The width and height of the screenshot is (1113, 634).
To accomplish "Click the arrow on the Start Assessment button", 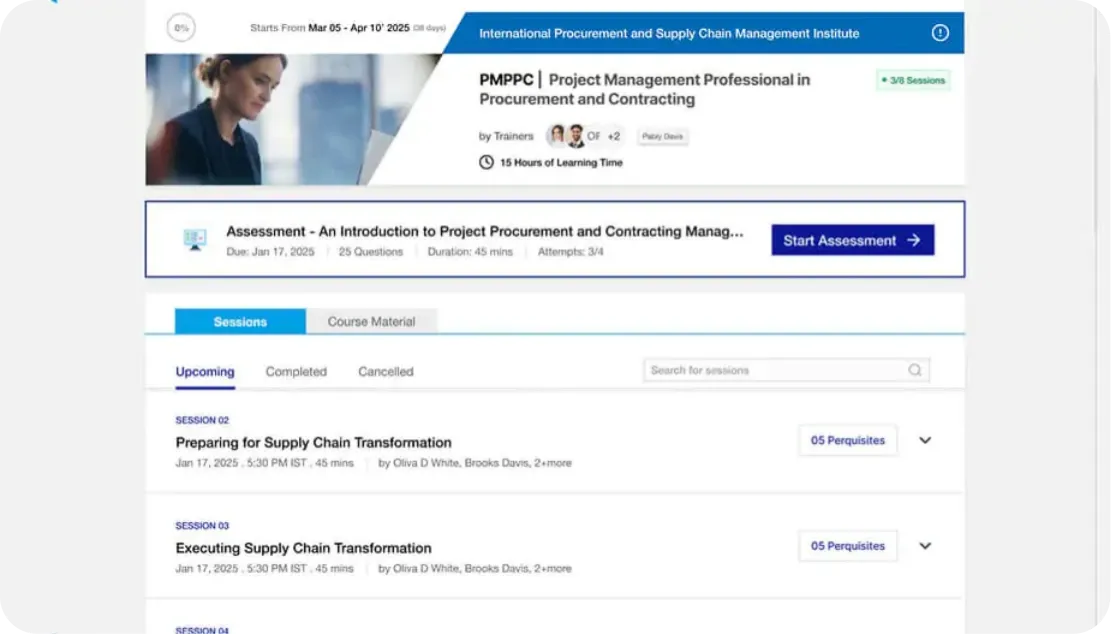I will pyautogui.click(x=913, y=240).
